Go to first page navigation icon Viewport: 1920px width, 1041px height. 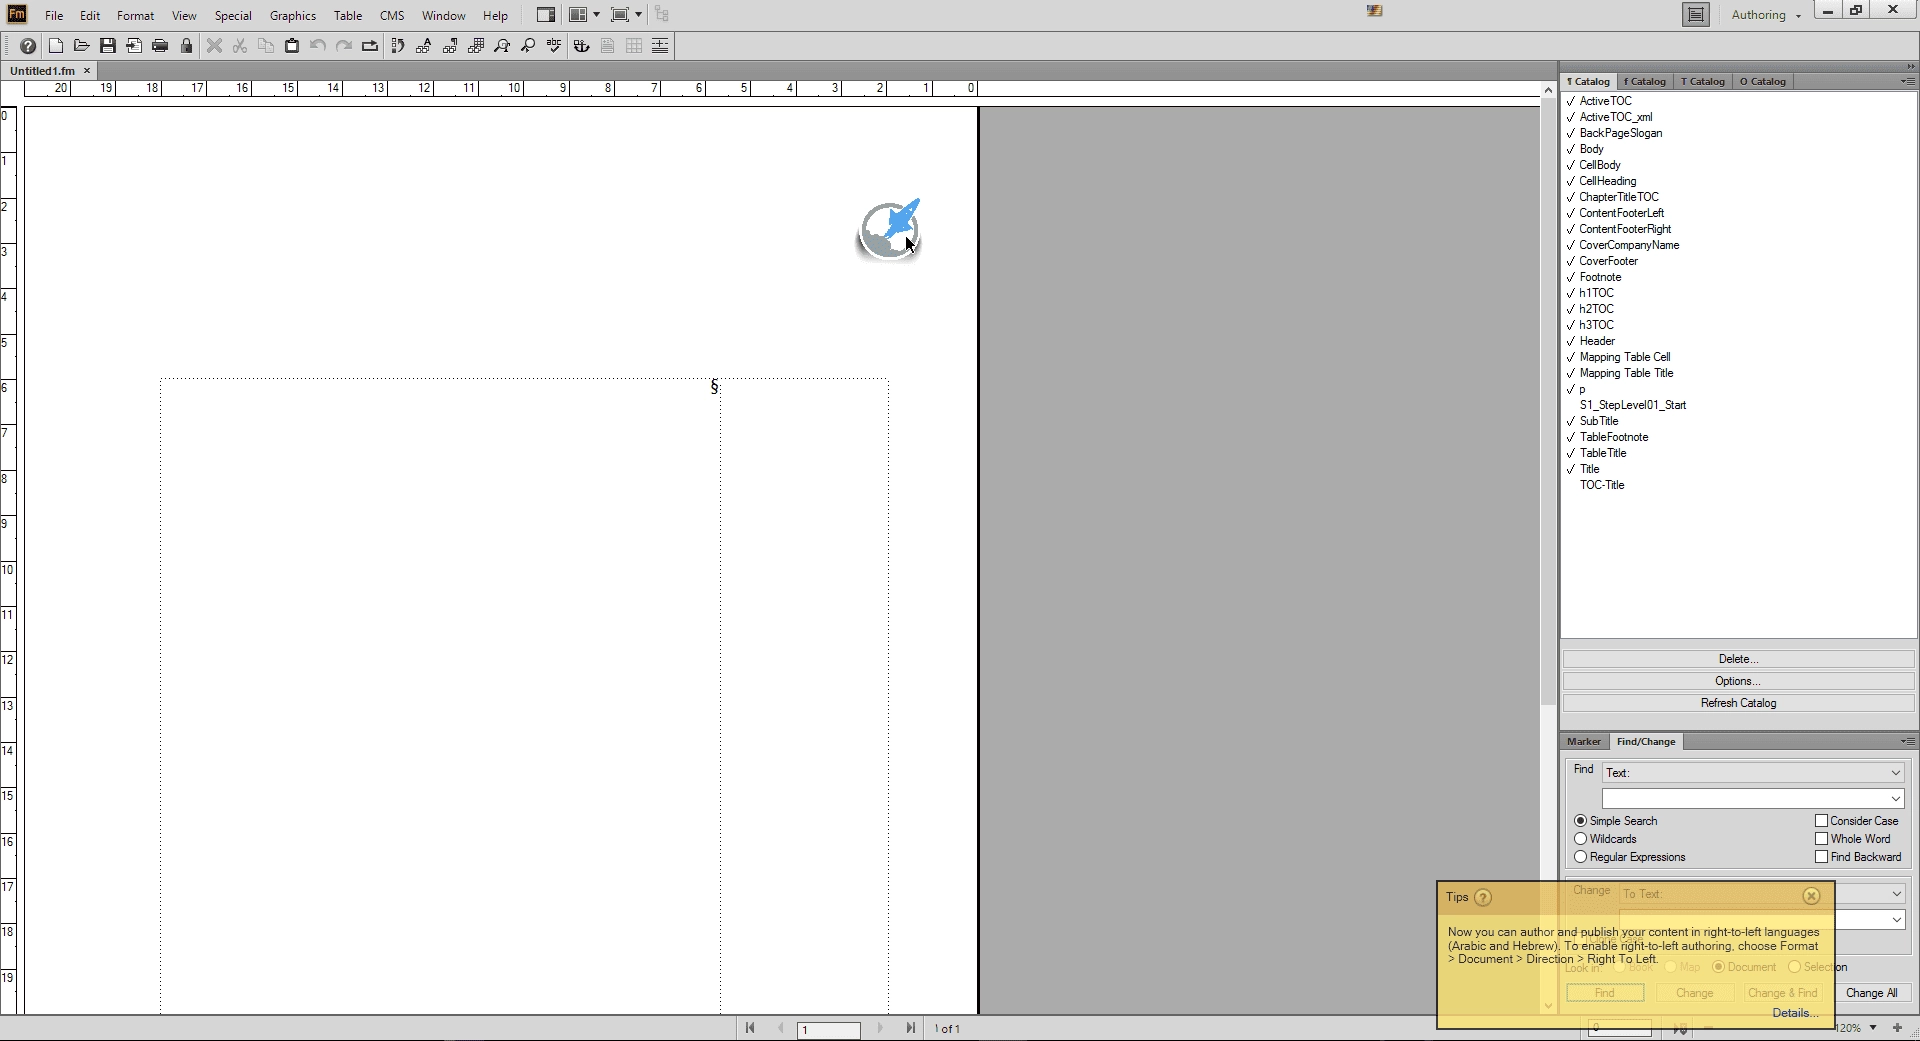750,1028
